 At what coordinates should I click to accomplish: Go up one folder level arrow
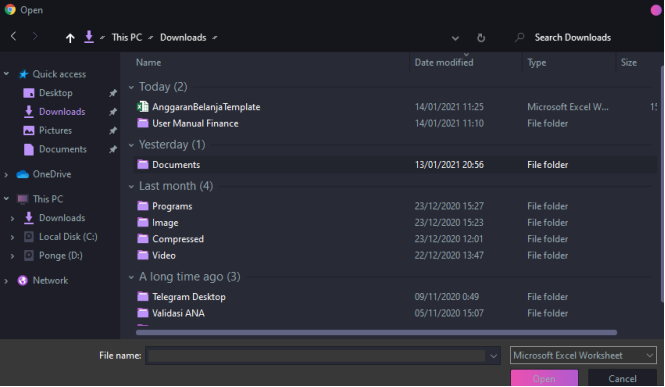(x=70, y=38)
